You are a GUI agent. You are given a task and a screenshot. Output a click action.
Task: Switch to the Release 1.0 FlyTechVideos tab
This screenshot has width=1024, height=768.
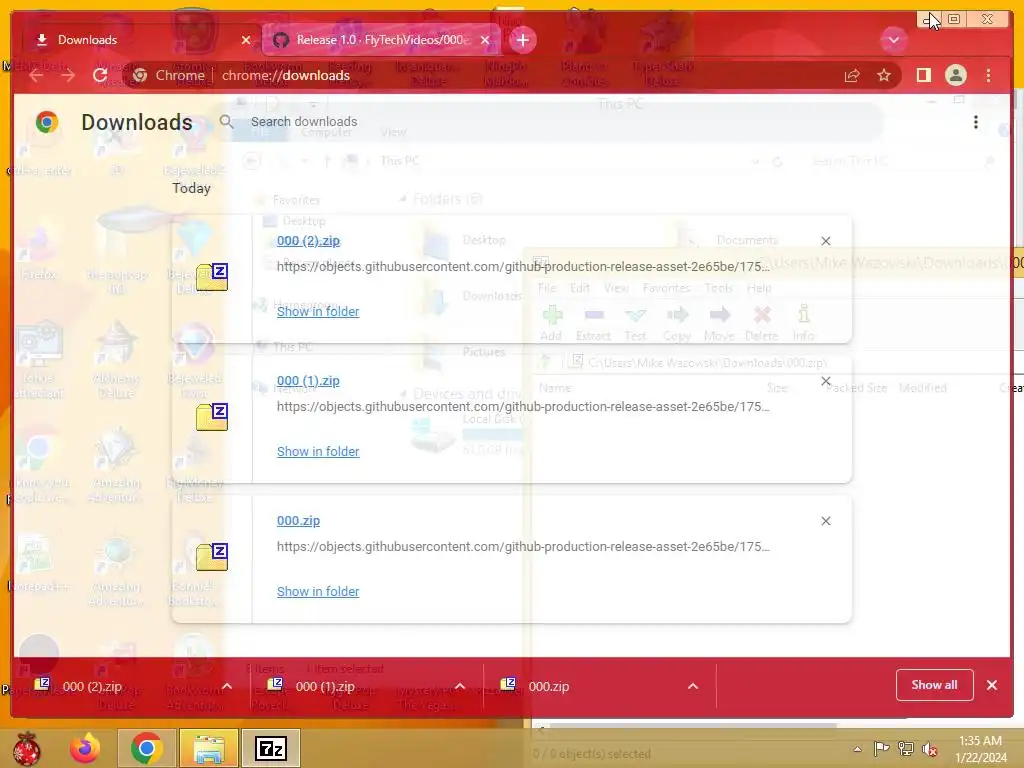pos(382,40)
